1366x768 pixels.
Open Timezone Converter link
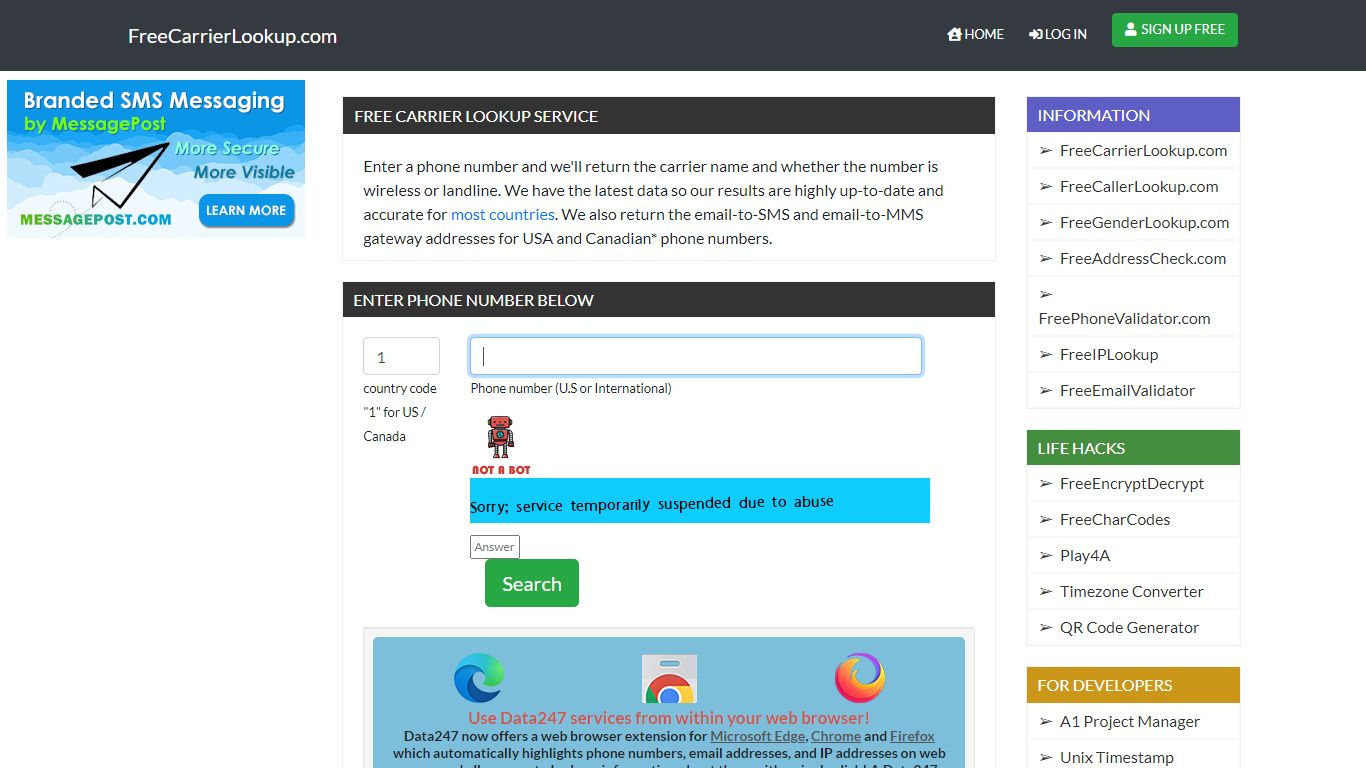[1132, 591]
